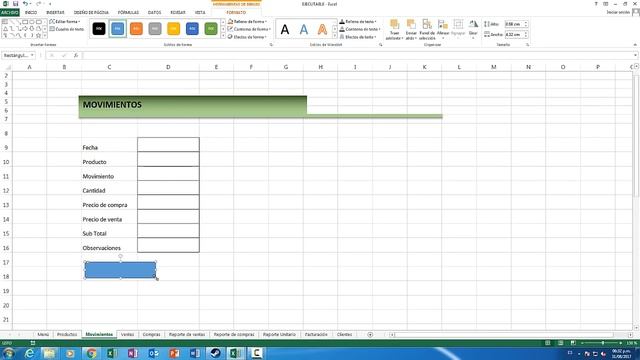Open the Clientes sheet tab
This screenshot has width=640, height=360.
[x=344, y=334]
